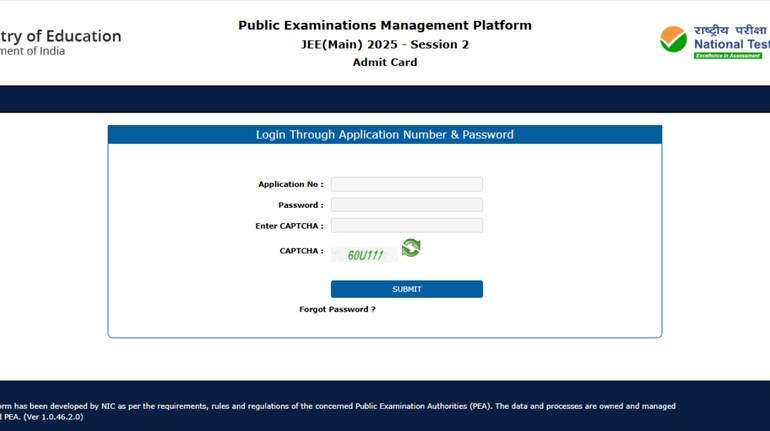Click the NTA orange-green checkmark logo
Viewport: 770px width, 431px height.
[673, 40]
